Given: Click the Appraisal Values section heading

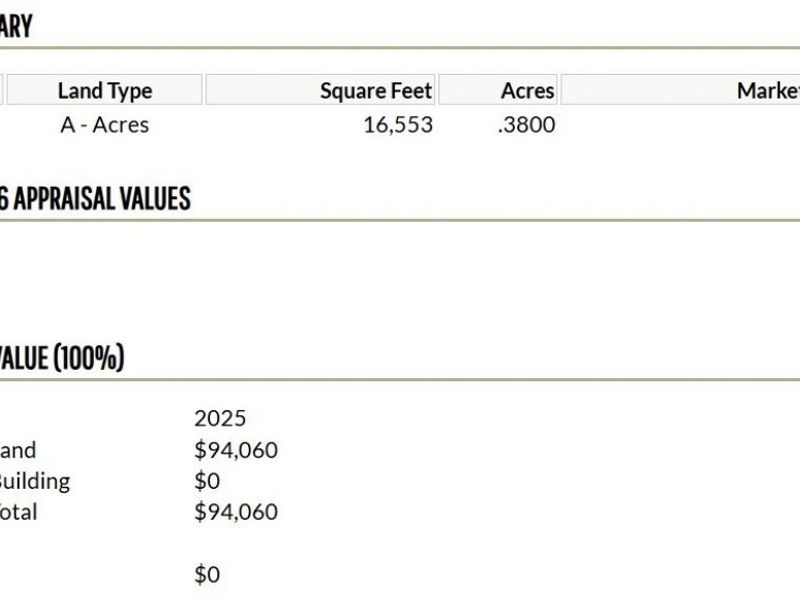Looking at the screenshot, I should 95,199.
